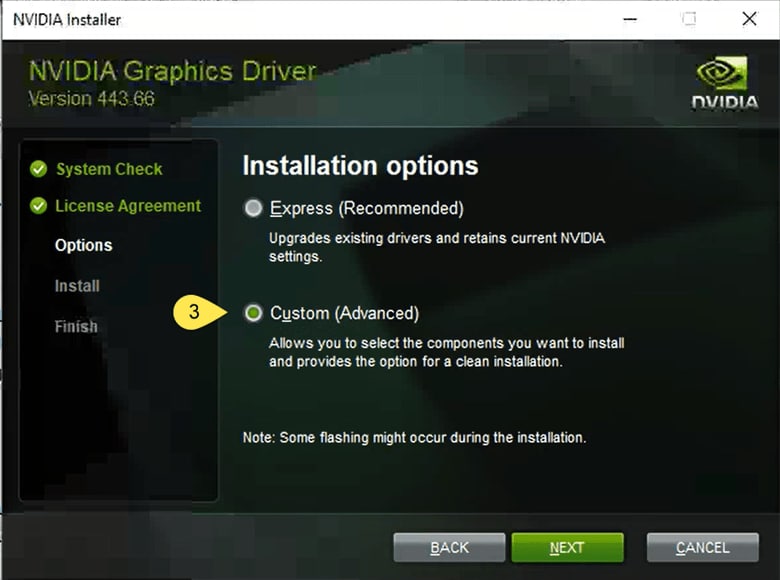Click the 'Version 443.66' text

click(x=92, y=98)
